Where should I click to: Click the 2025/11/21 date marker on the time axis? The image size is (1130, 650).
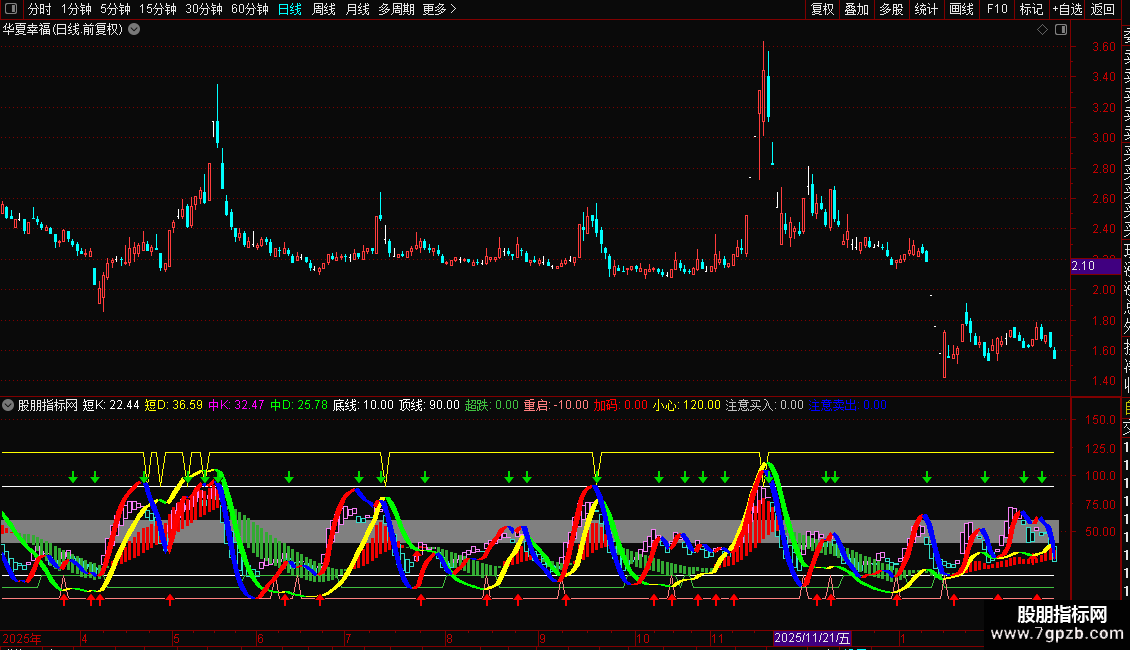[x=812, y=637]
